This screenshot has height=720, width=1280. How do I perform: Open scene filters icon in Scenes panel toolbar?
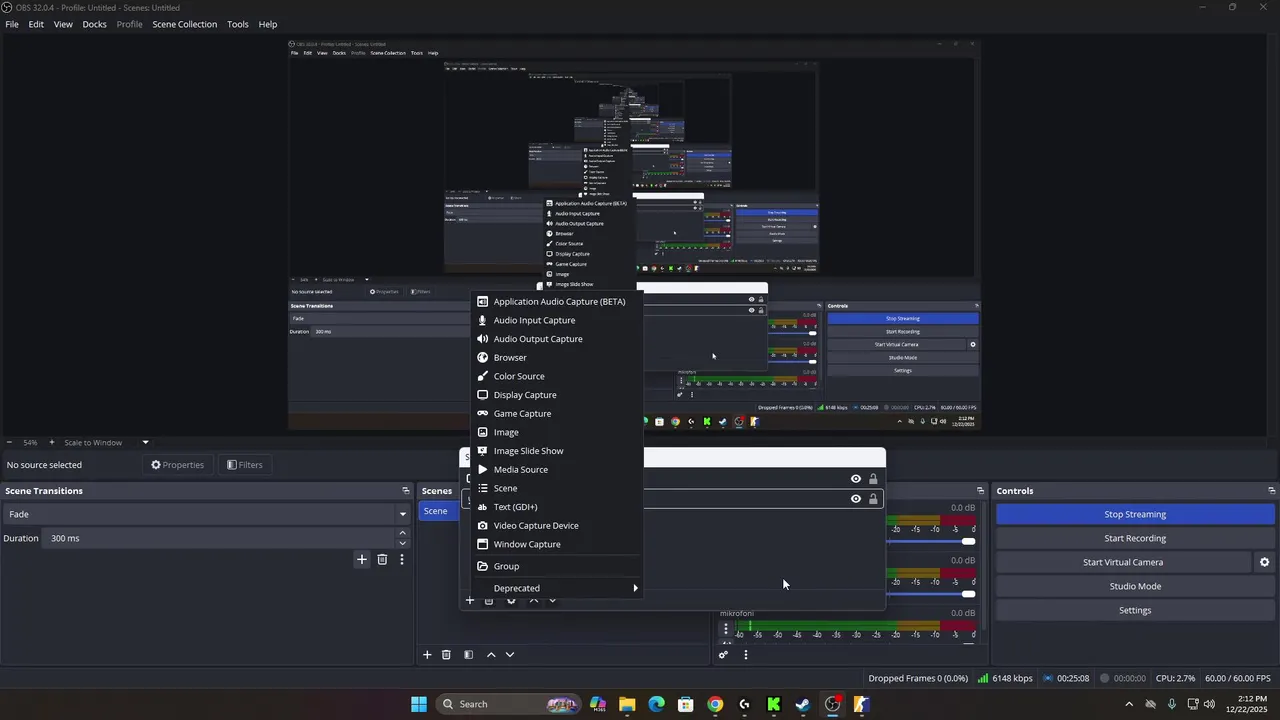tap(468, 655)
